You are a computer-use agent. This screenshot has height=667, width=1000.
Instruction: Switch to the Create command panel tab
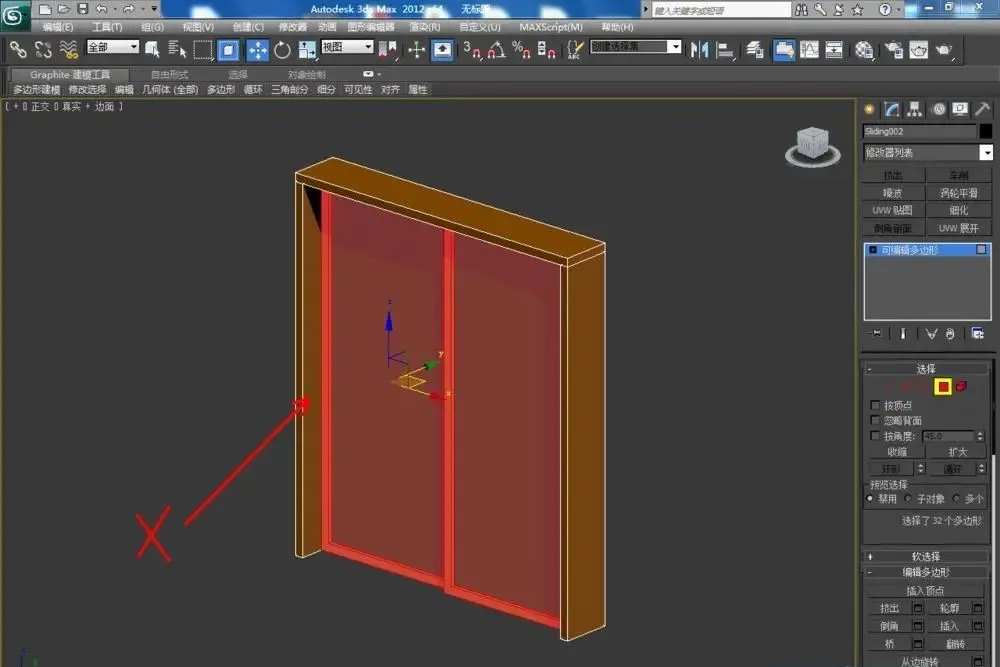[x=869, y=109]
